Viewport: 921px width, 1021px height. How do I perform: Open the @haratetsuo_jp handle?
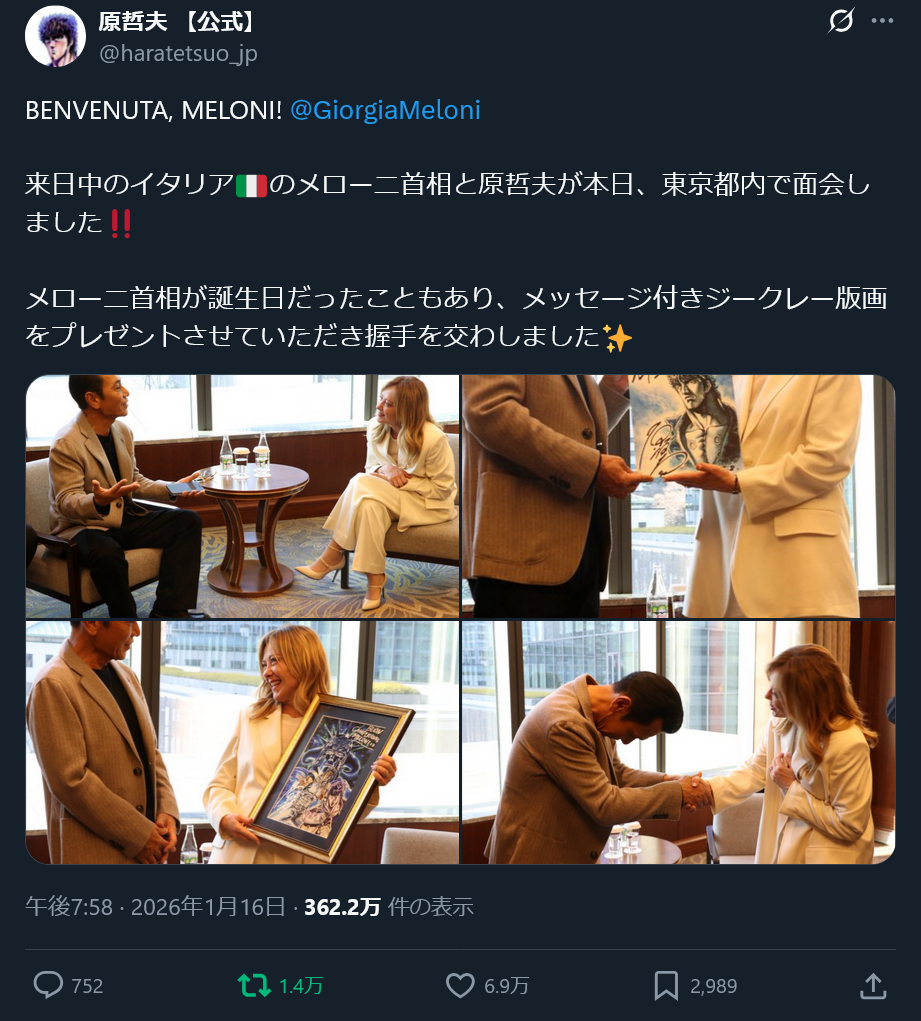click(178, 53)
